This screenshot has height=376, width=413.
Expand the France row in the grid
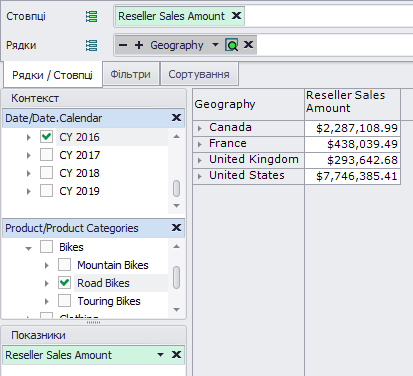200,144
